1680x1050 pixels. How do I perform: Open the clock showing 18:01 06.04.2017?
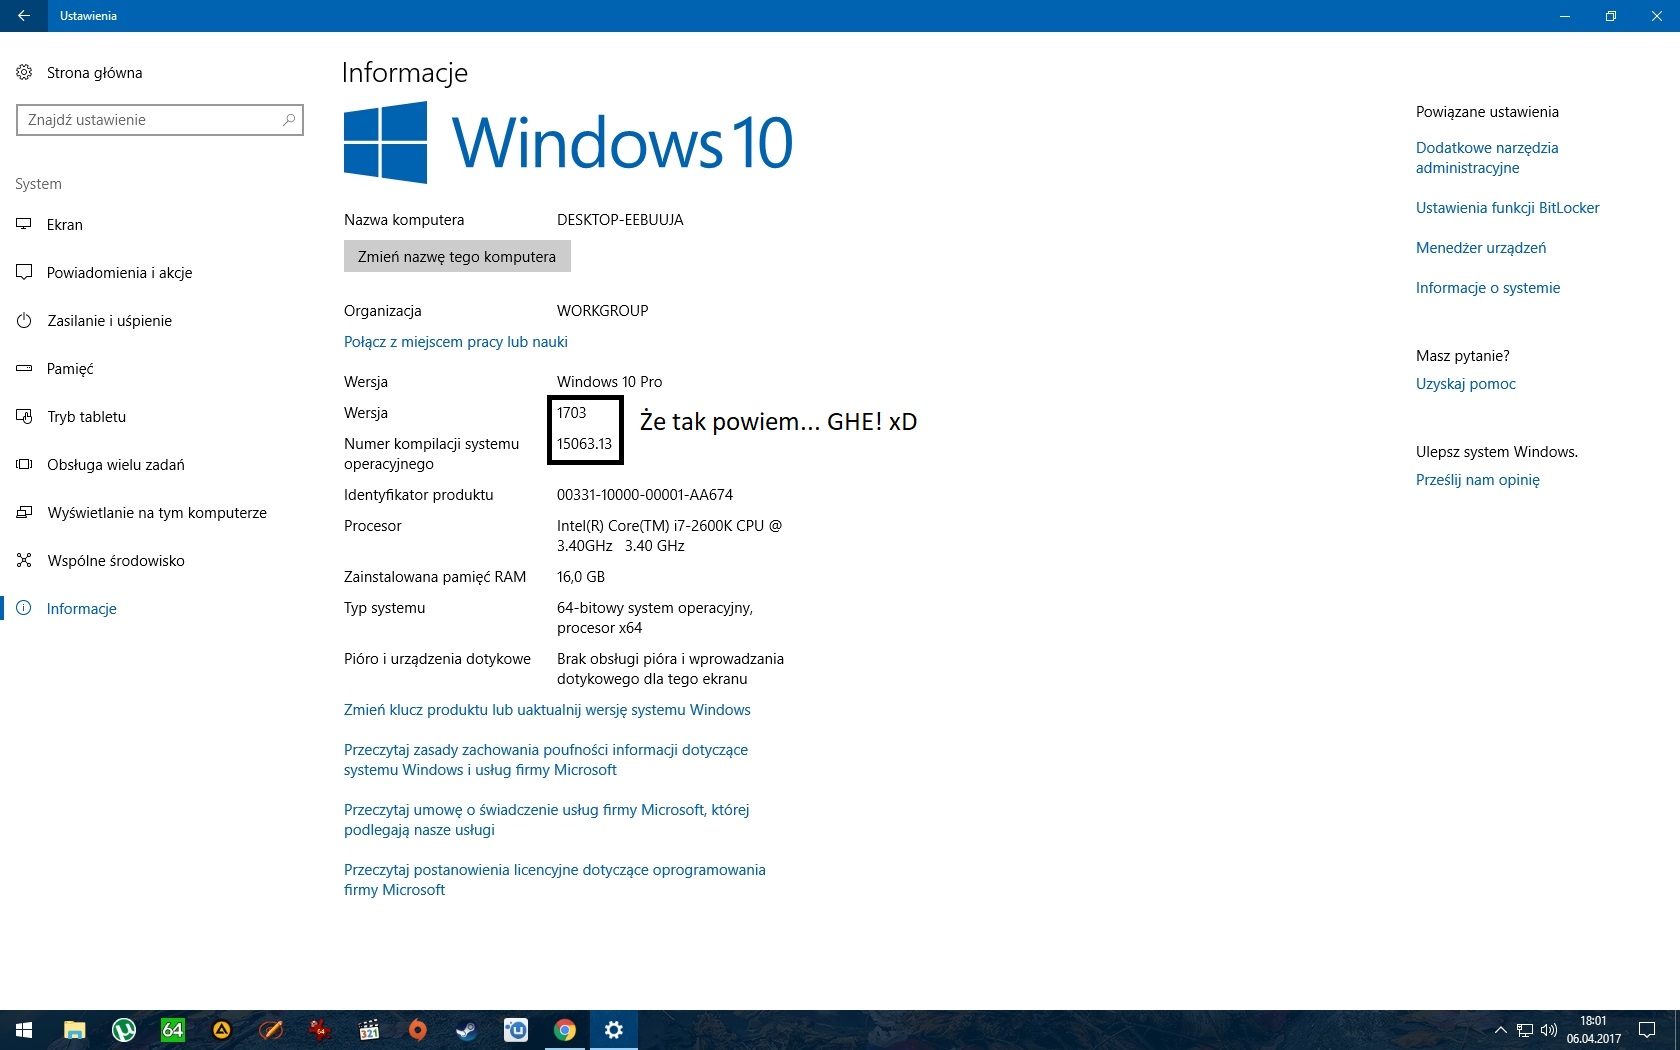click(x=1594, y=1030)
